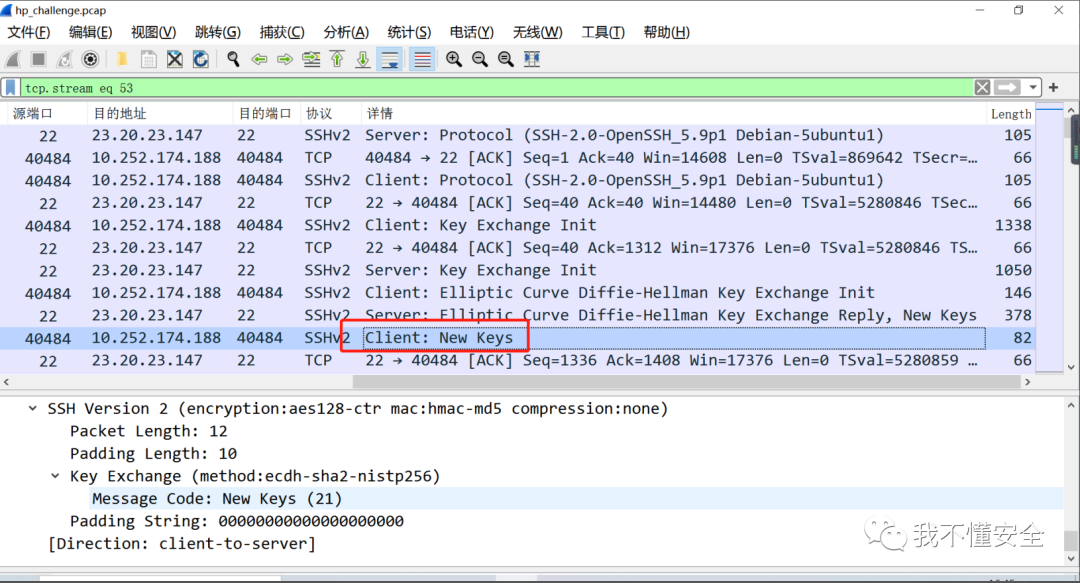The height and width of the screenshot is (583, 1080).
Task: Jump to last packet icon
Action: (x=363, y=59)
